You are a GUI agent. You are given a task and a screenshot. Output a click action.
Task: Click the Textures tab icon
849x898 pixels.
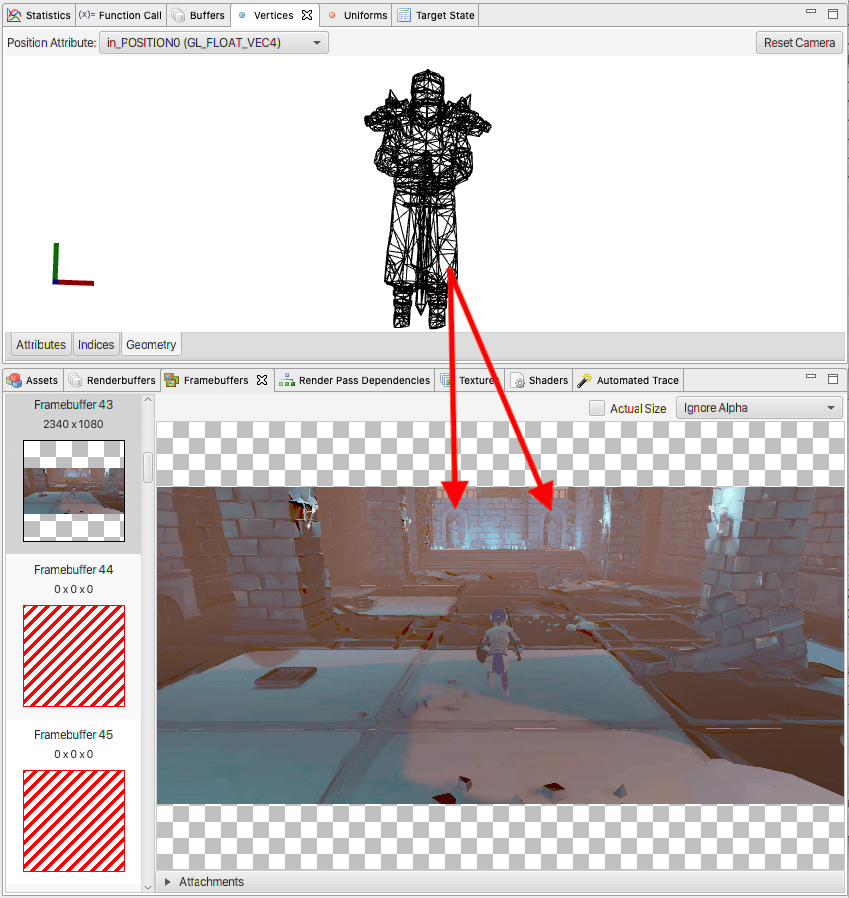[x=446, y=380]
